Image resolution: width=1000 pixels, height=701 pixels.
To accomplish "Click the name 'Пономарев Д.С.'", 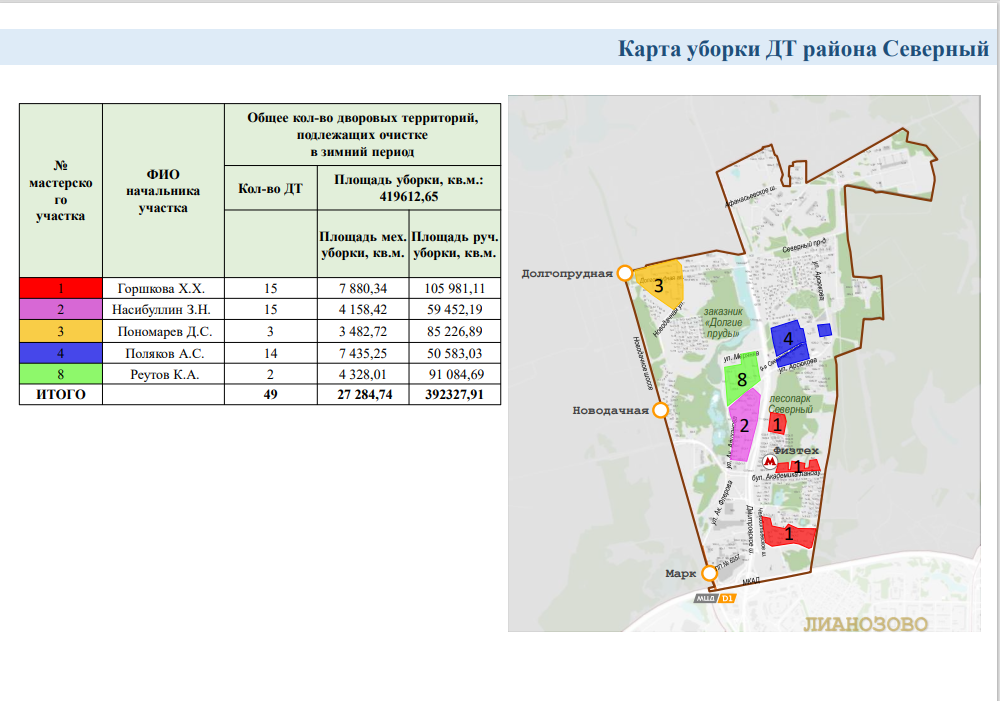I will tap(165, 332).
